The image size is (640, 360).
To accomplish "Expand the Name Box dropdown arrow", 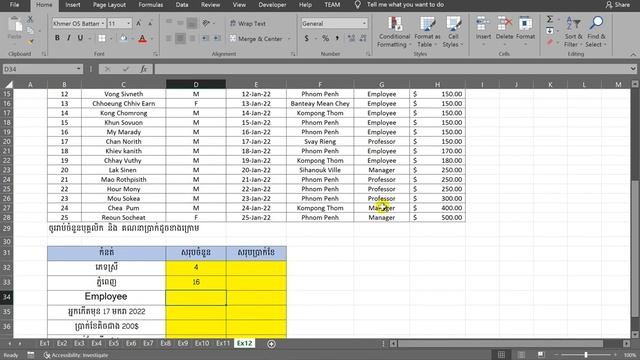I will pyautogui.click(x=78, y=69).
